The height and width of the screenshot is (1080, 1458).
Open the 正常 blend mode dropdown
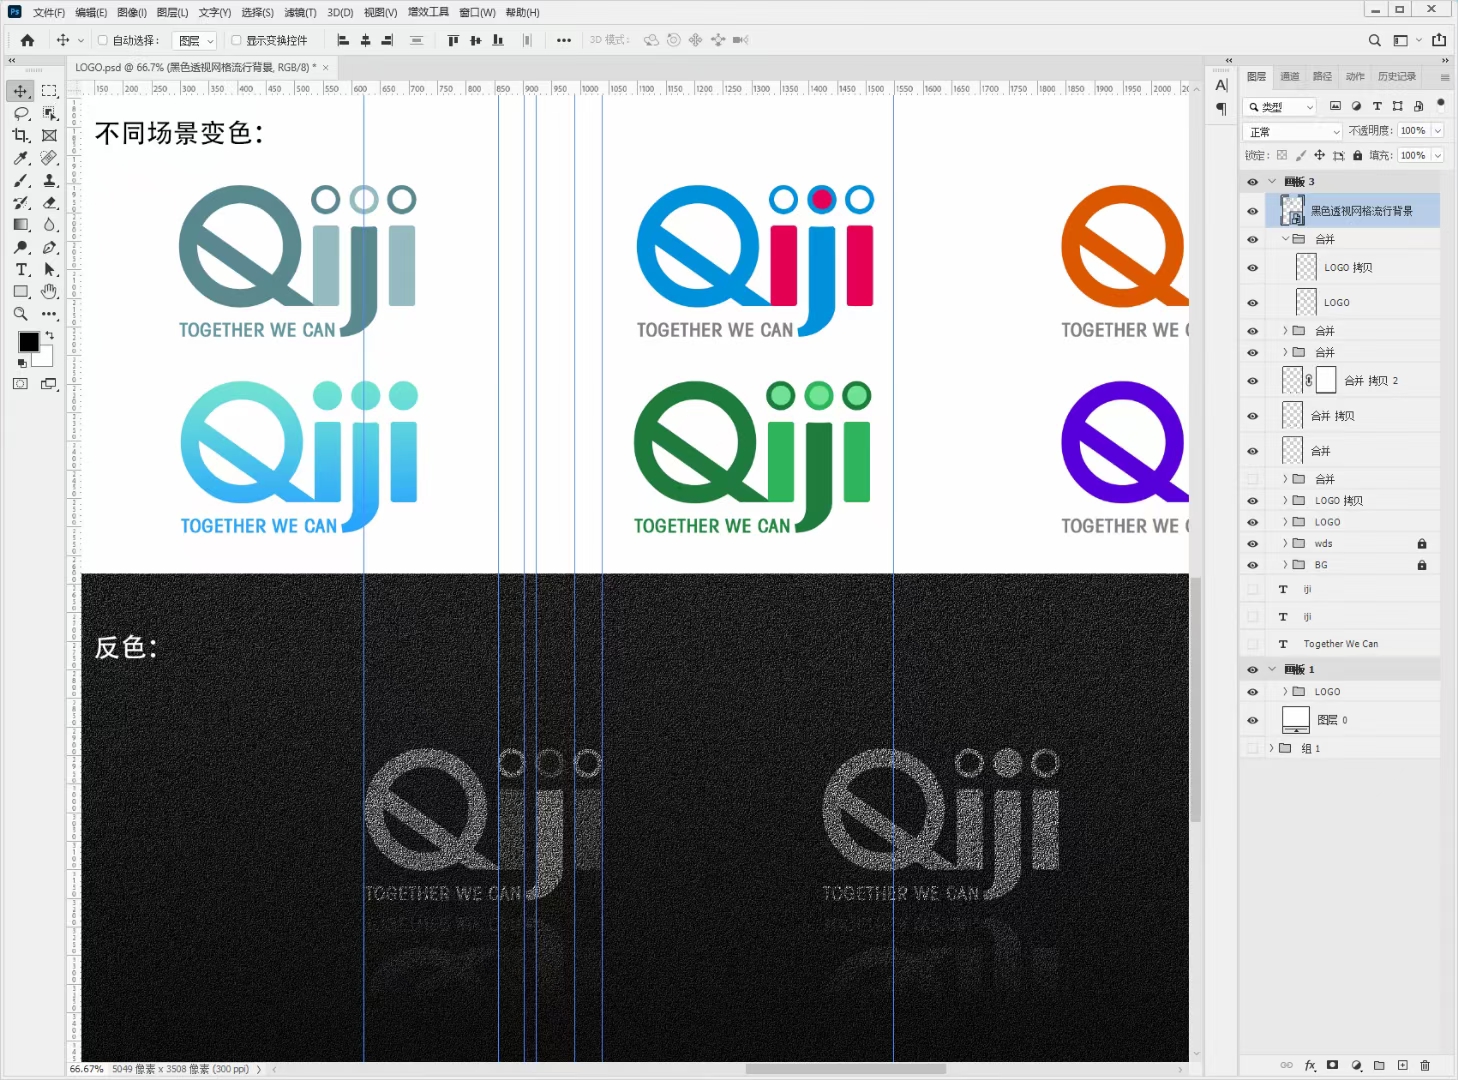(x=1293, y=131)
